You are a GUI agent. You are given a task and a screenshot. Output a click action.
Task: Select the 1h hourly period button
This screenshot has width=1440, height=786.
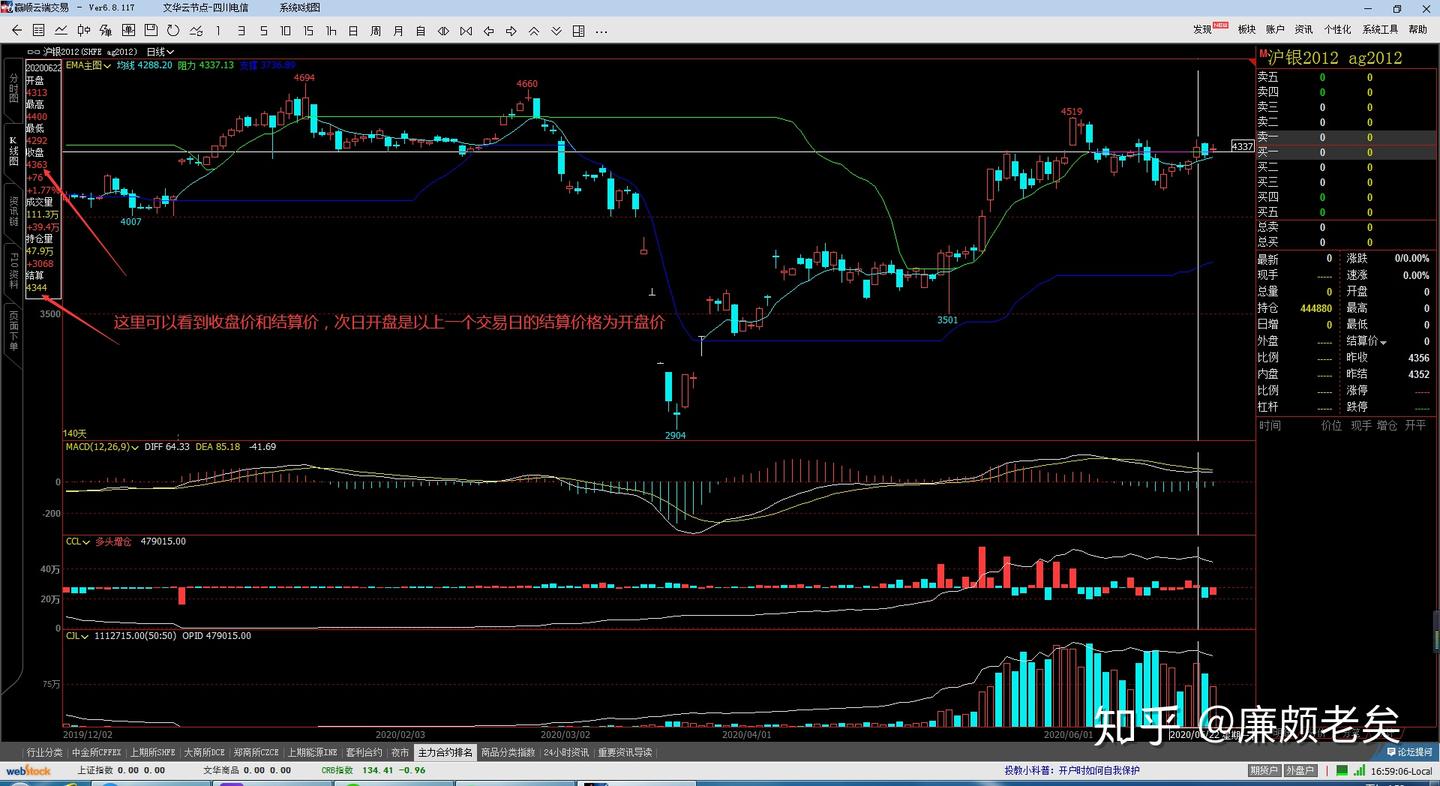click(331, 31)
